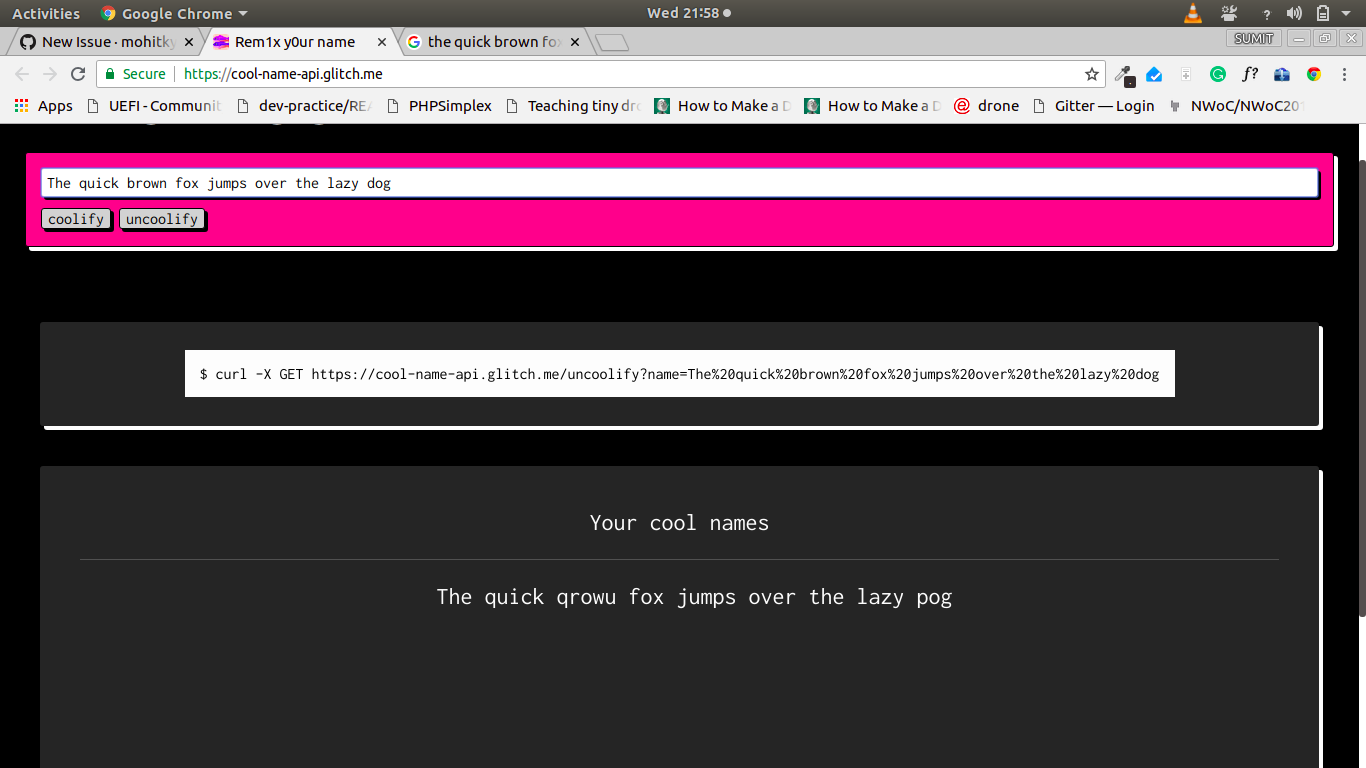Click the f? font-identifier extension icon

coord(1251,74)
